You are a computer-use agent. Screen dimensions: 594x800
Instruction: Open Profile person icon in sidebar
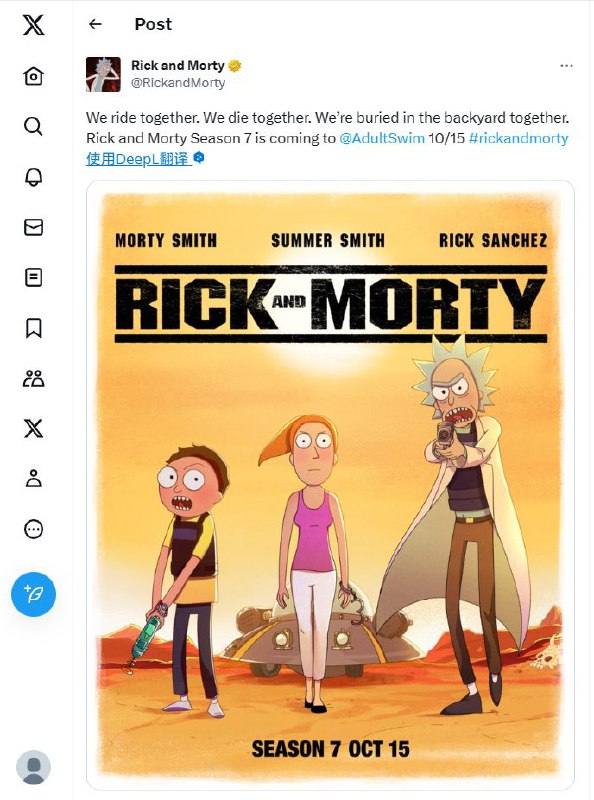34,479
